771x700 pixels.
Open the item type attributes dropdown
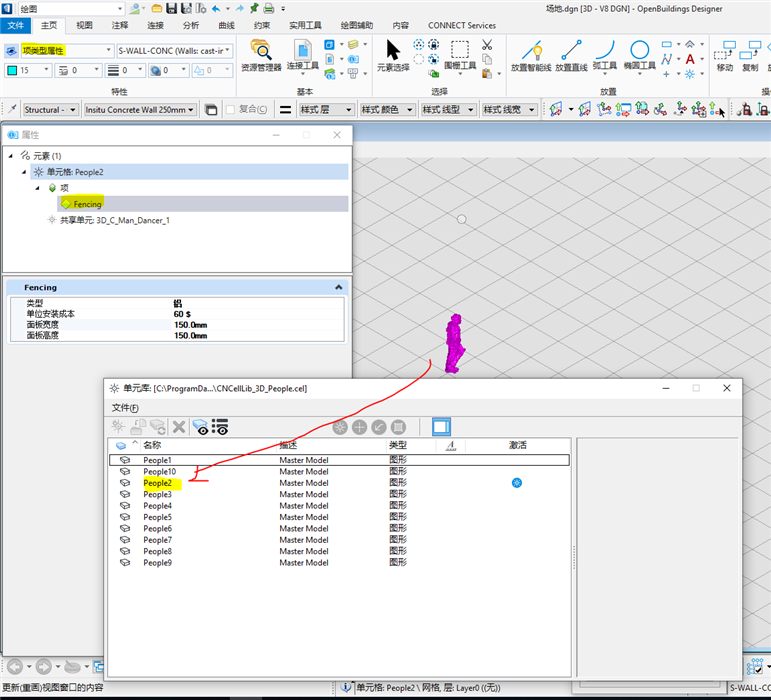(x=67, y=51)
